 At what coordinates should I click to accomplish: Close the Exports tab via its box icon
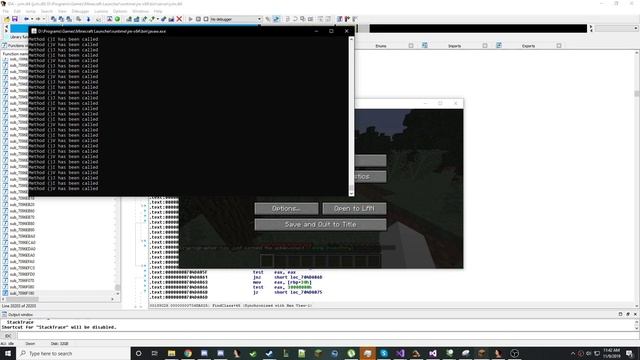559,46
